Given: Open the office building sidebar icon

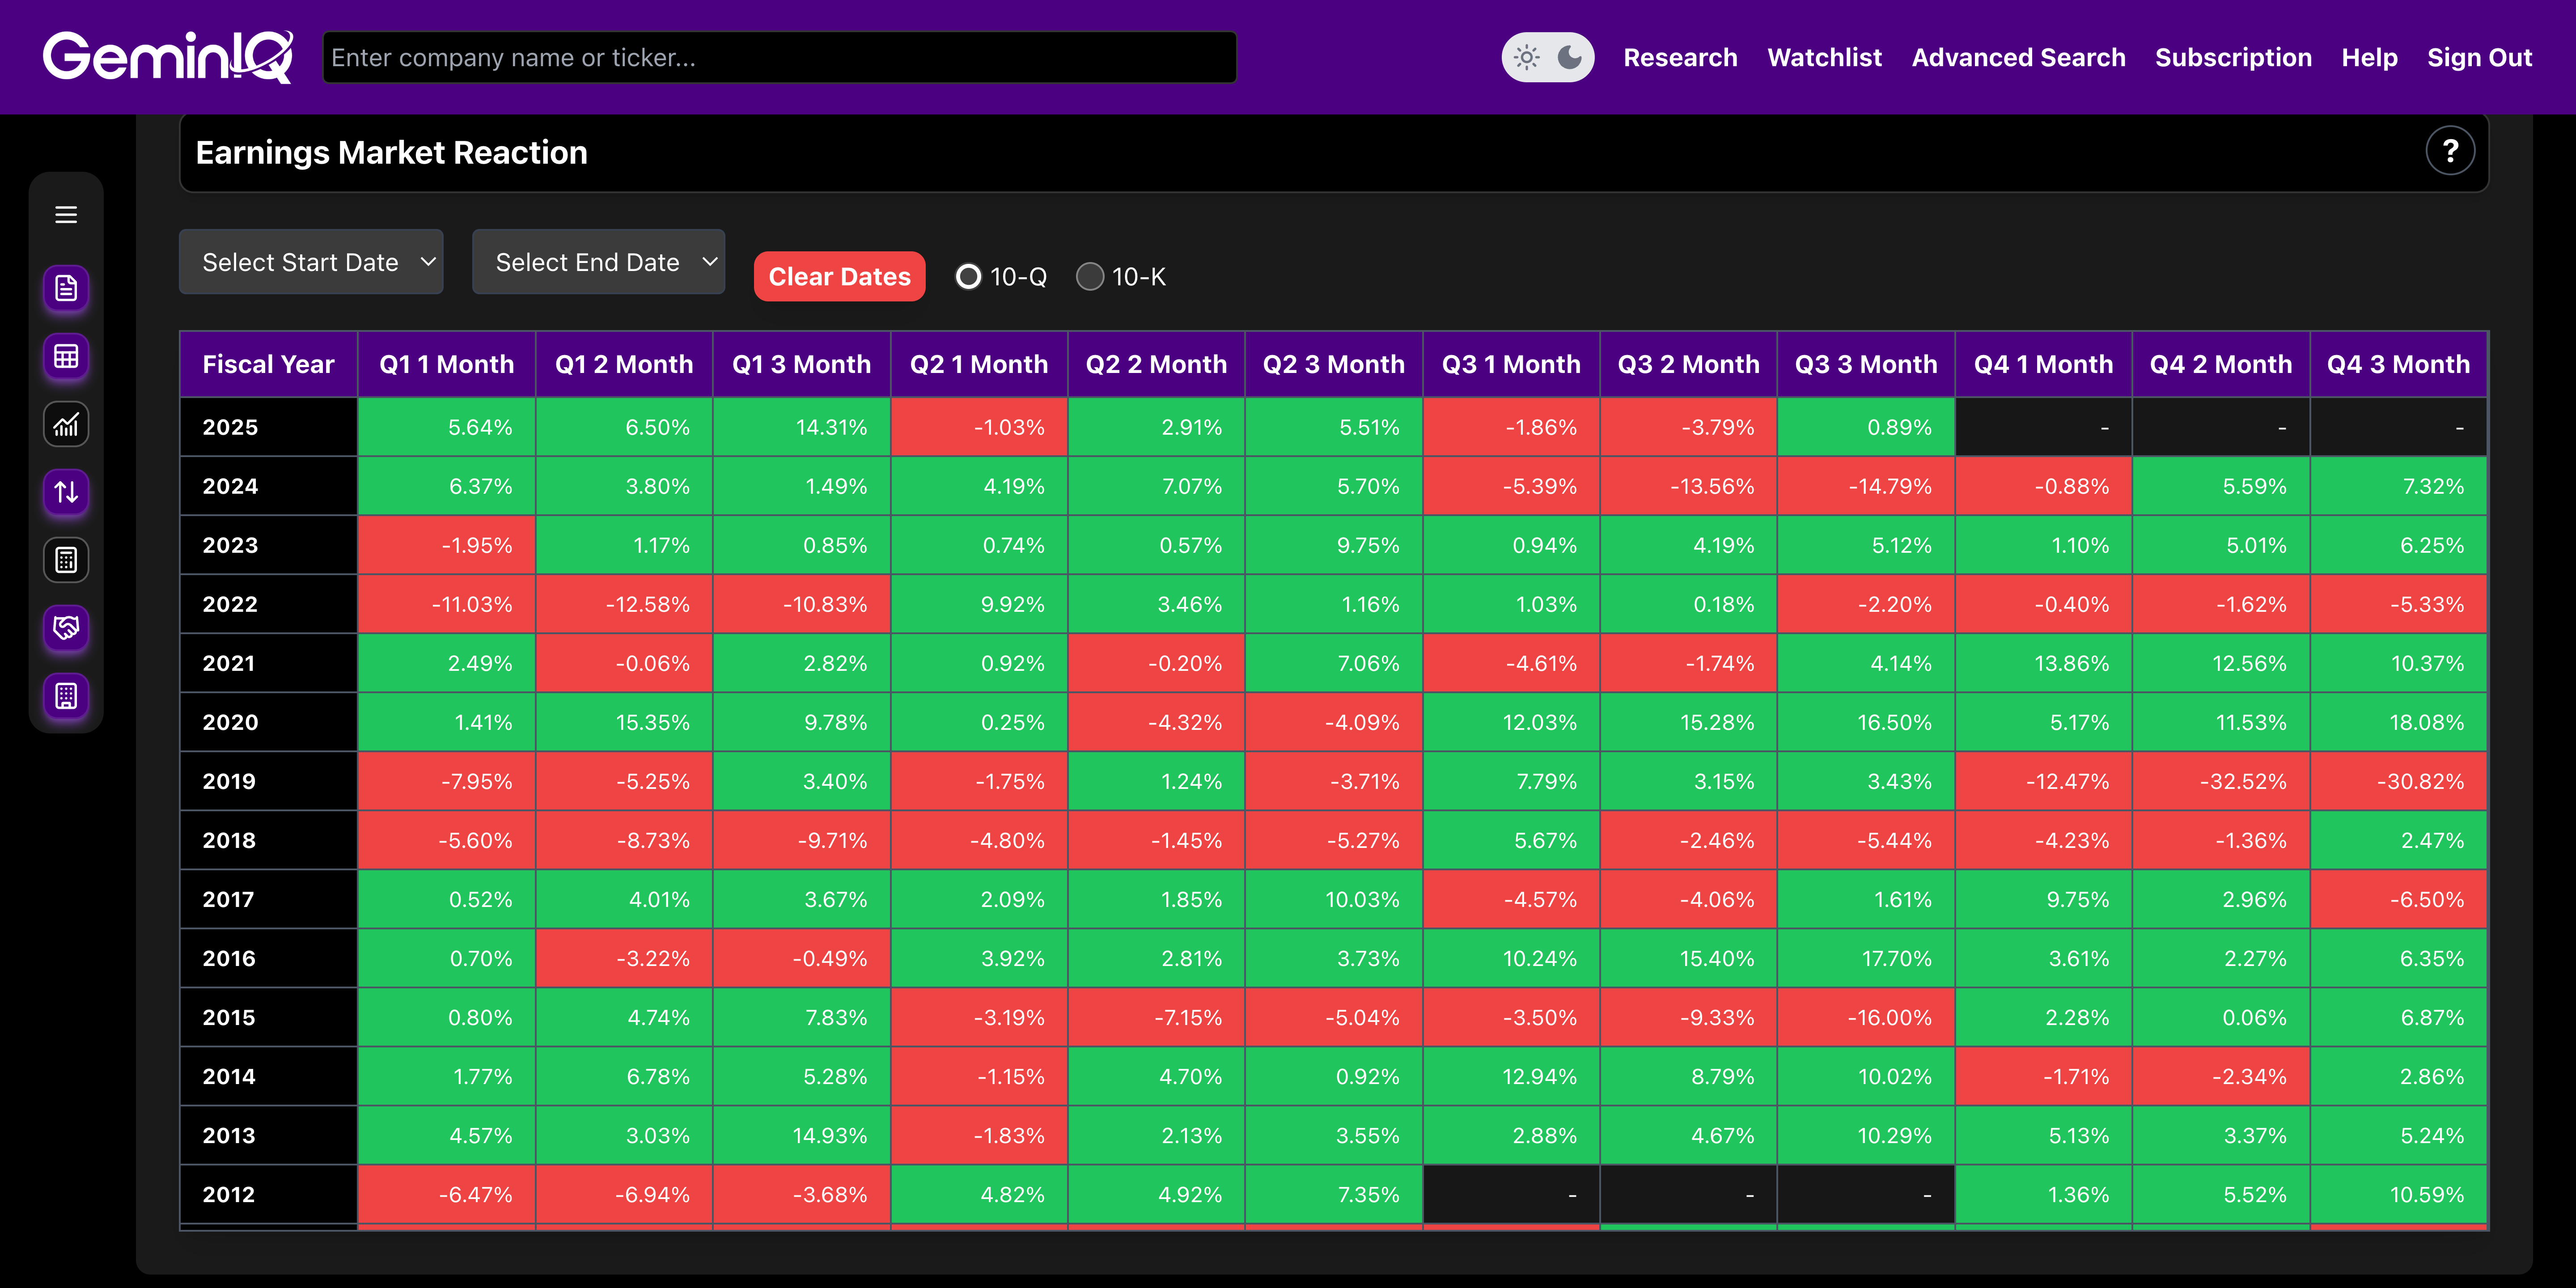Looking at the screenshot, I should (x=66, y=696).
